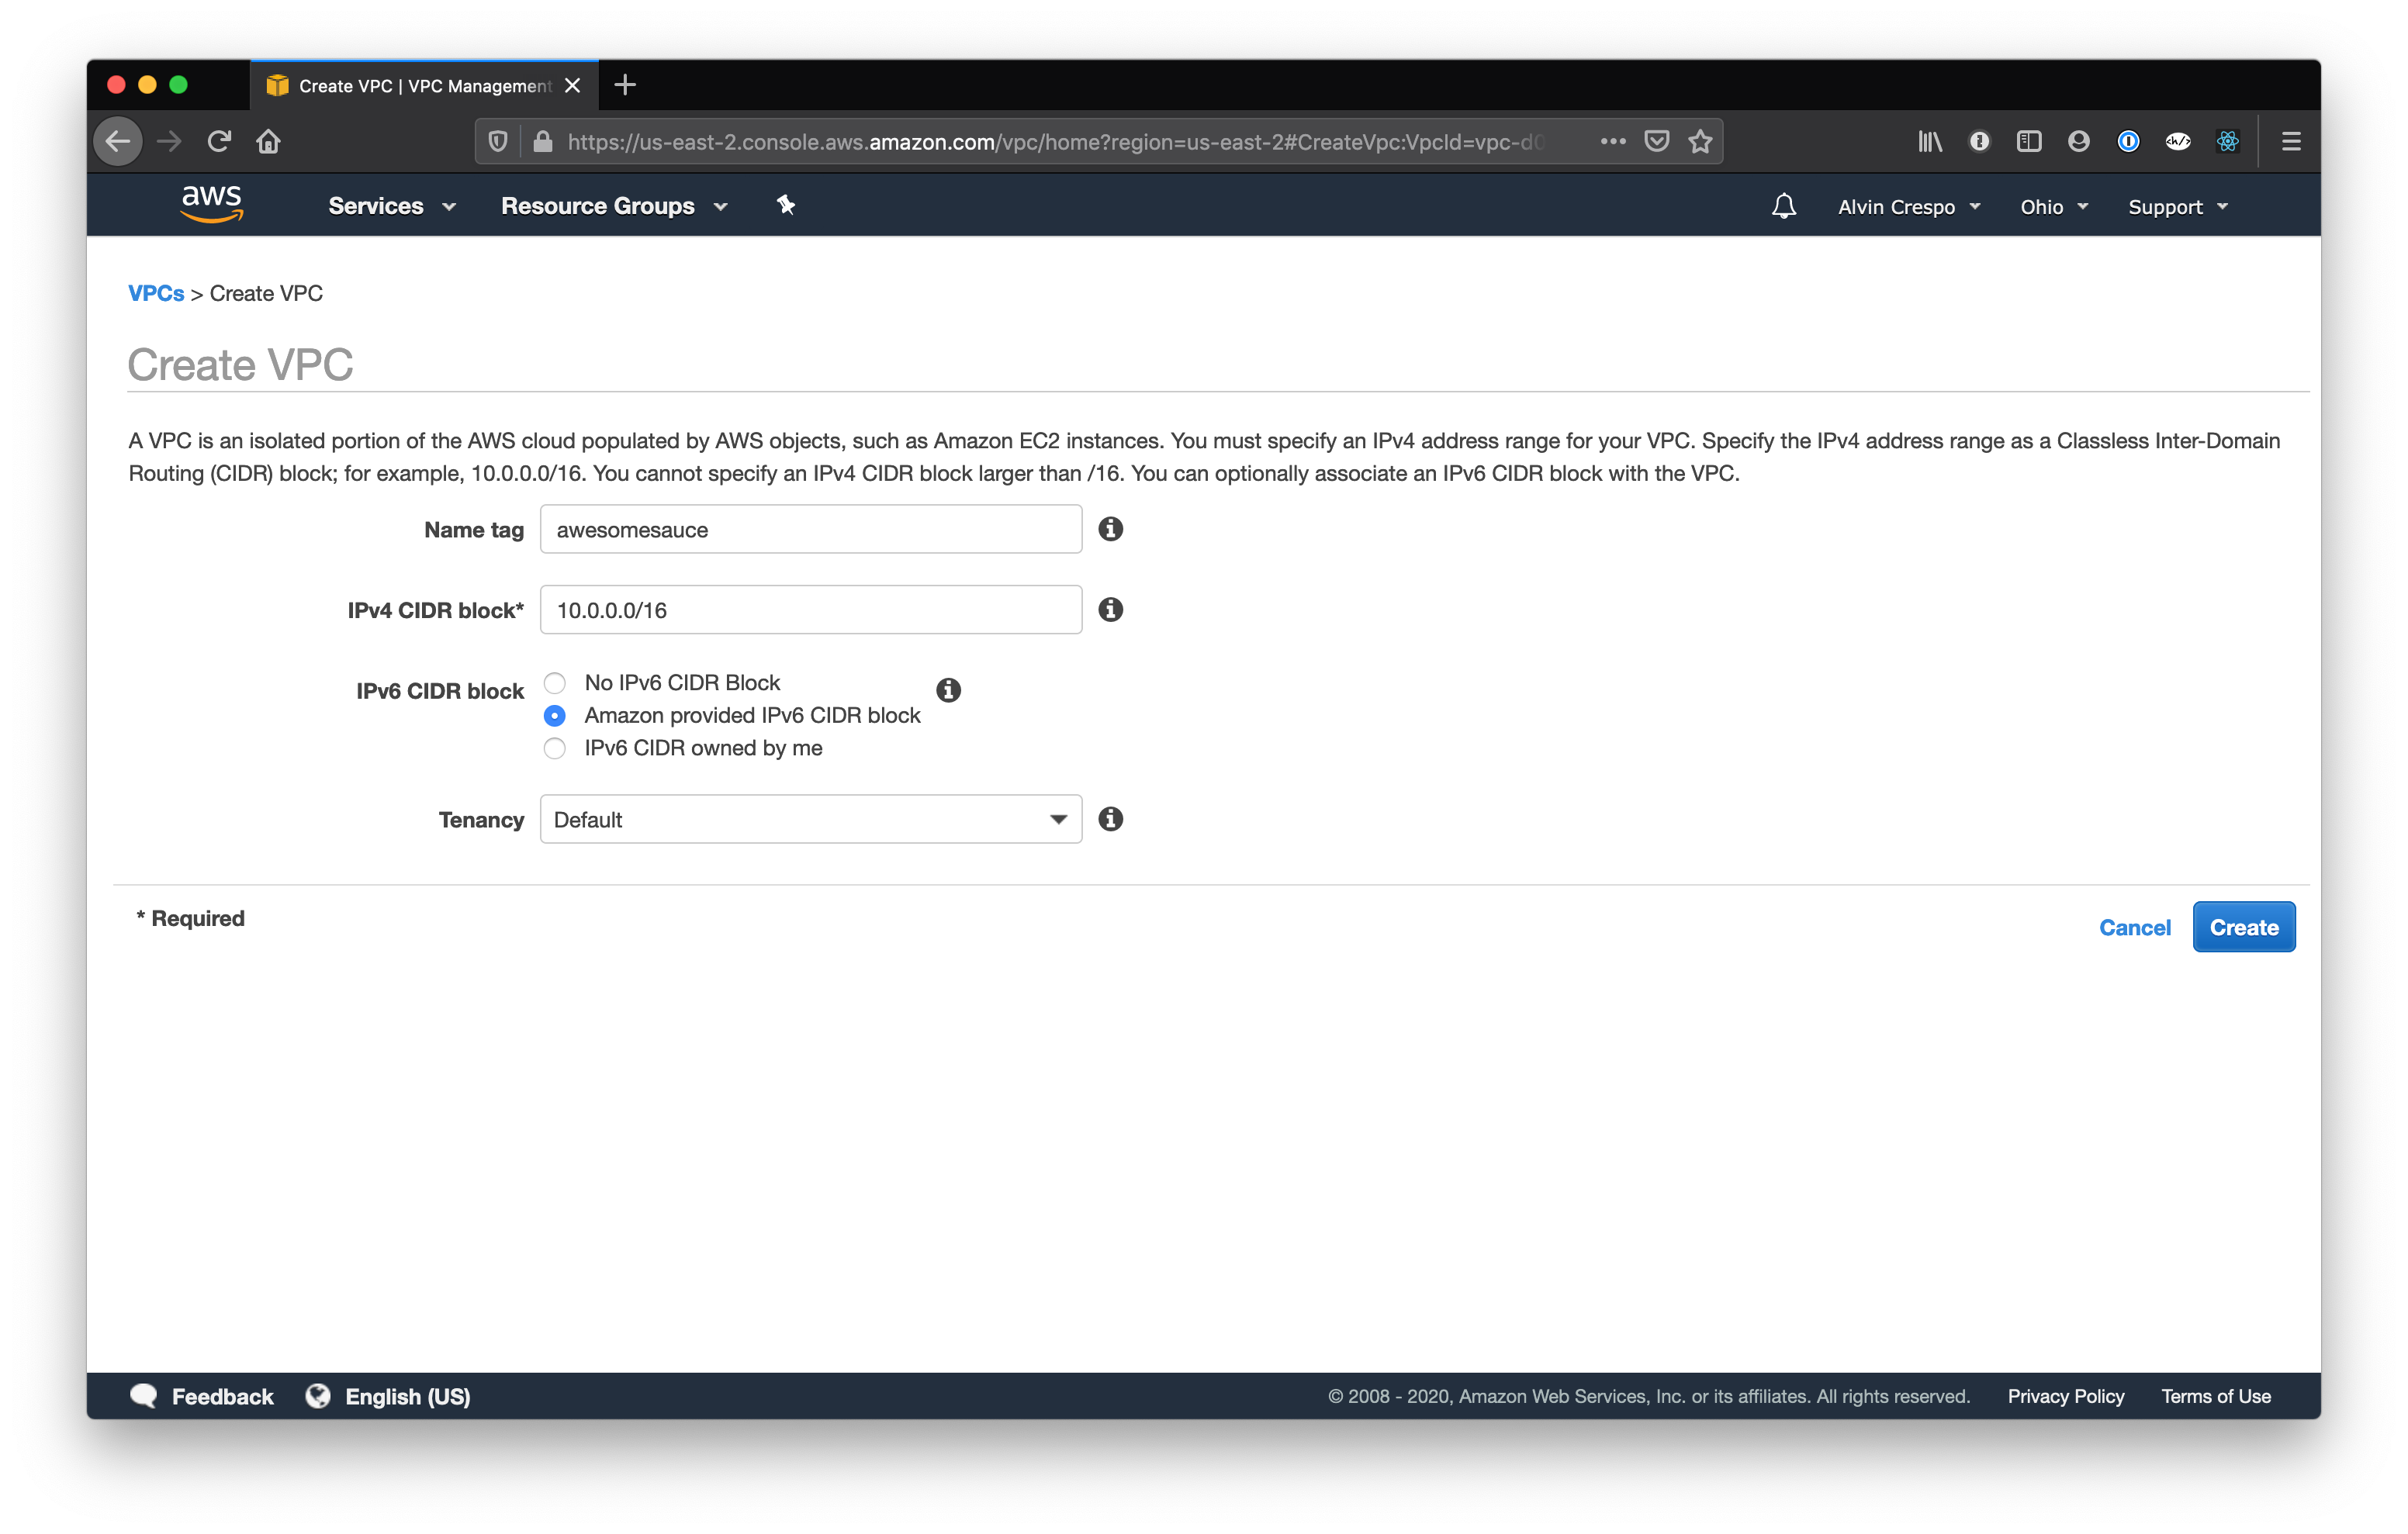Click the tracking protection shield icon

tap(497, 141)
